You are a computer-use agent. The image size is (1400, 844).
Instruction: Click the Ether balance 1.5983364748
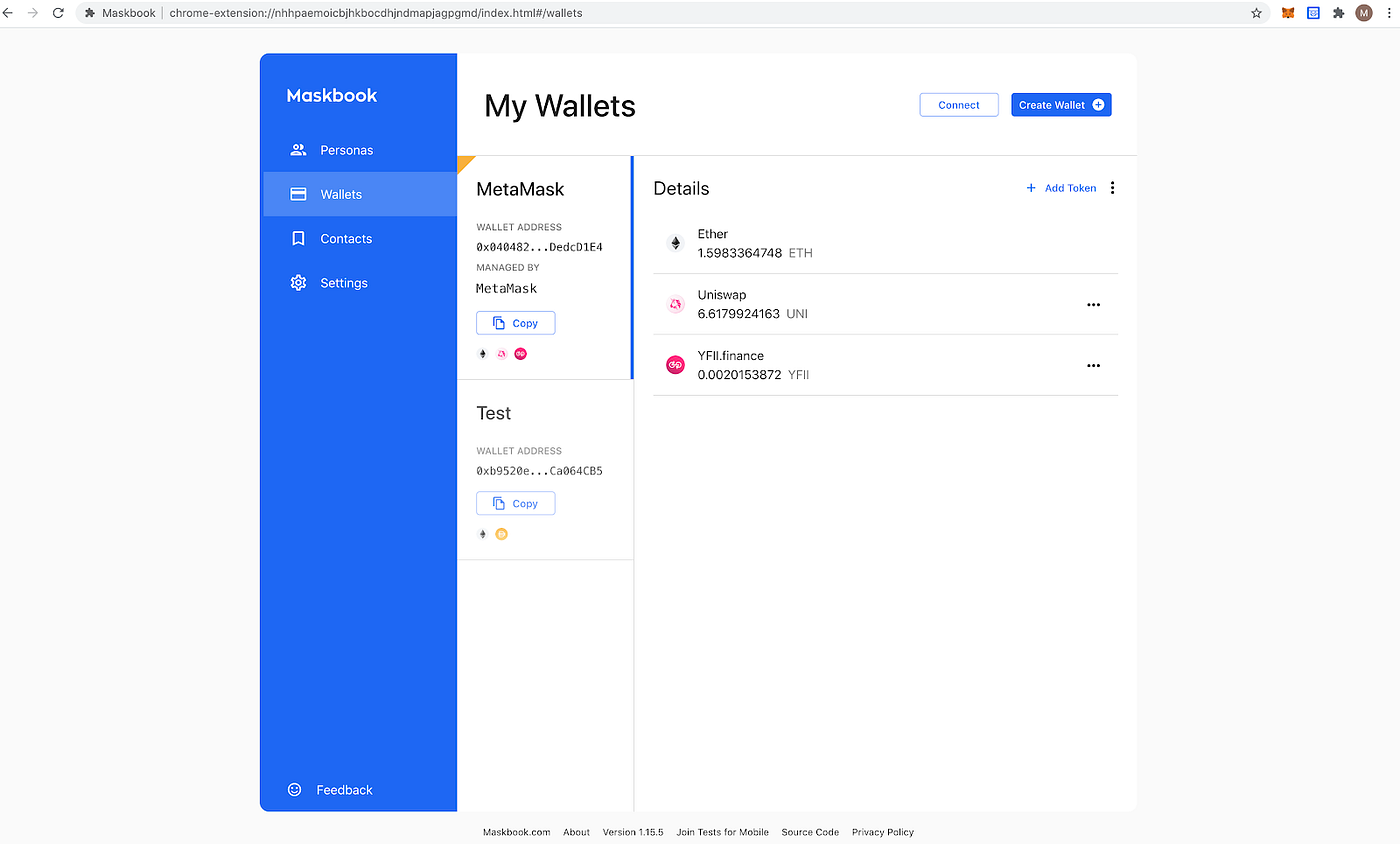(x=740, y=253)
